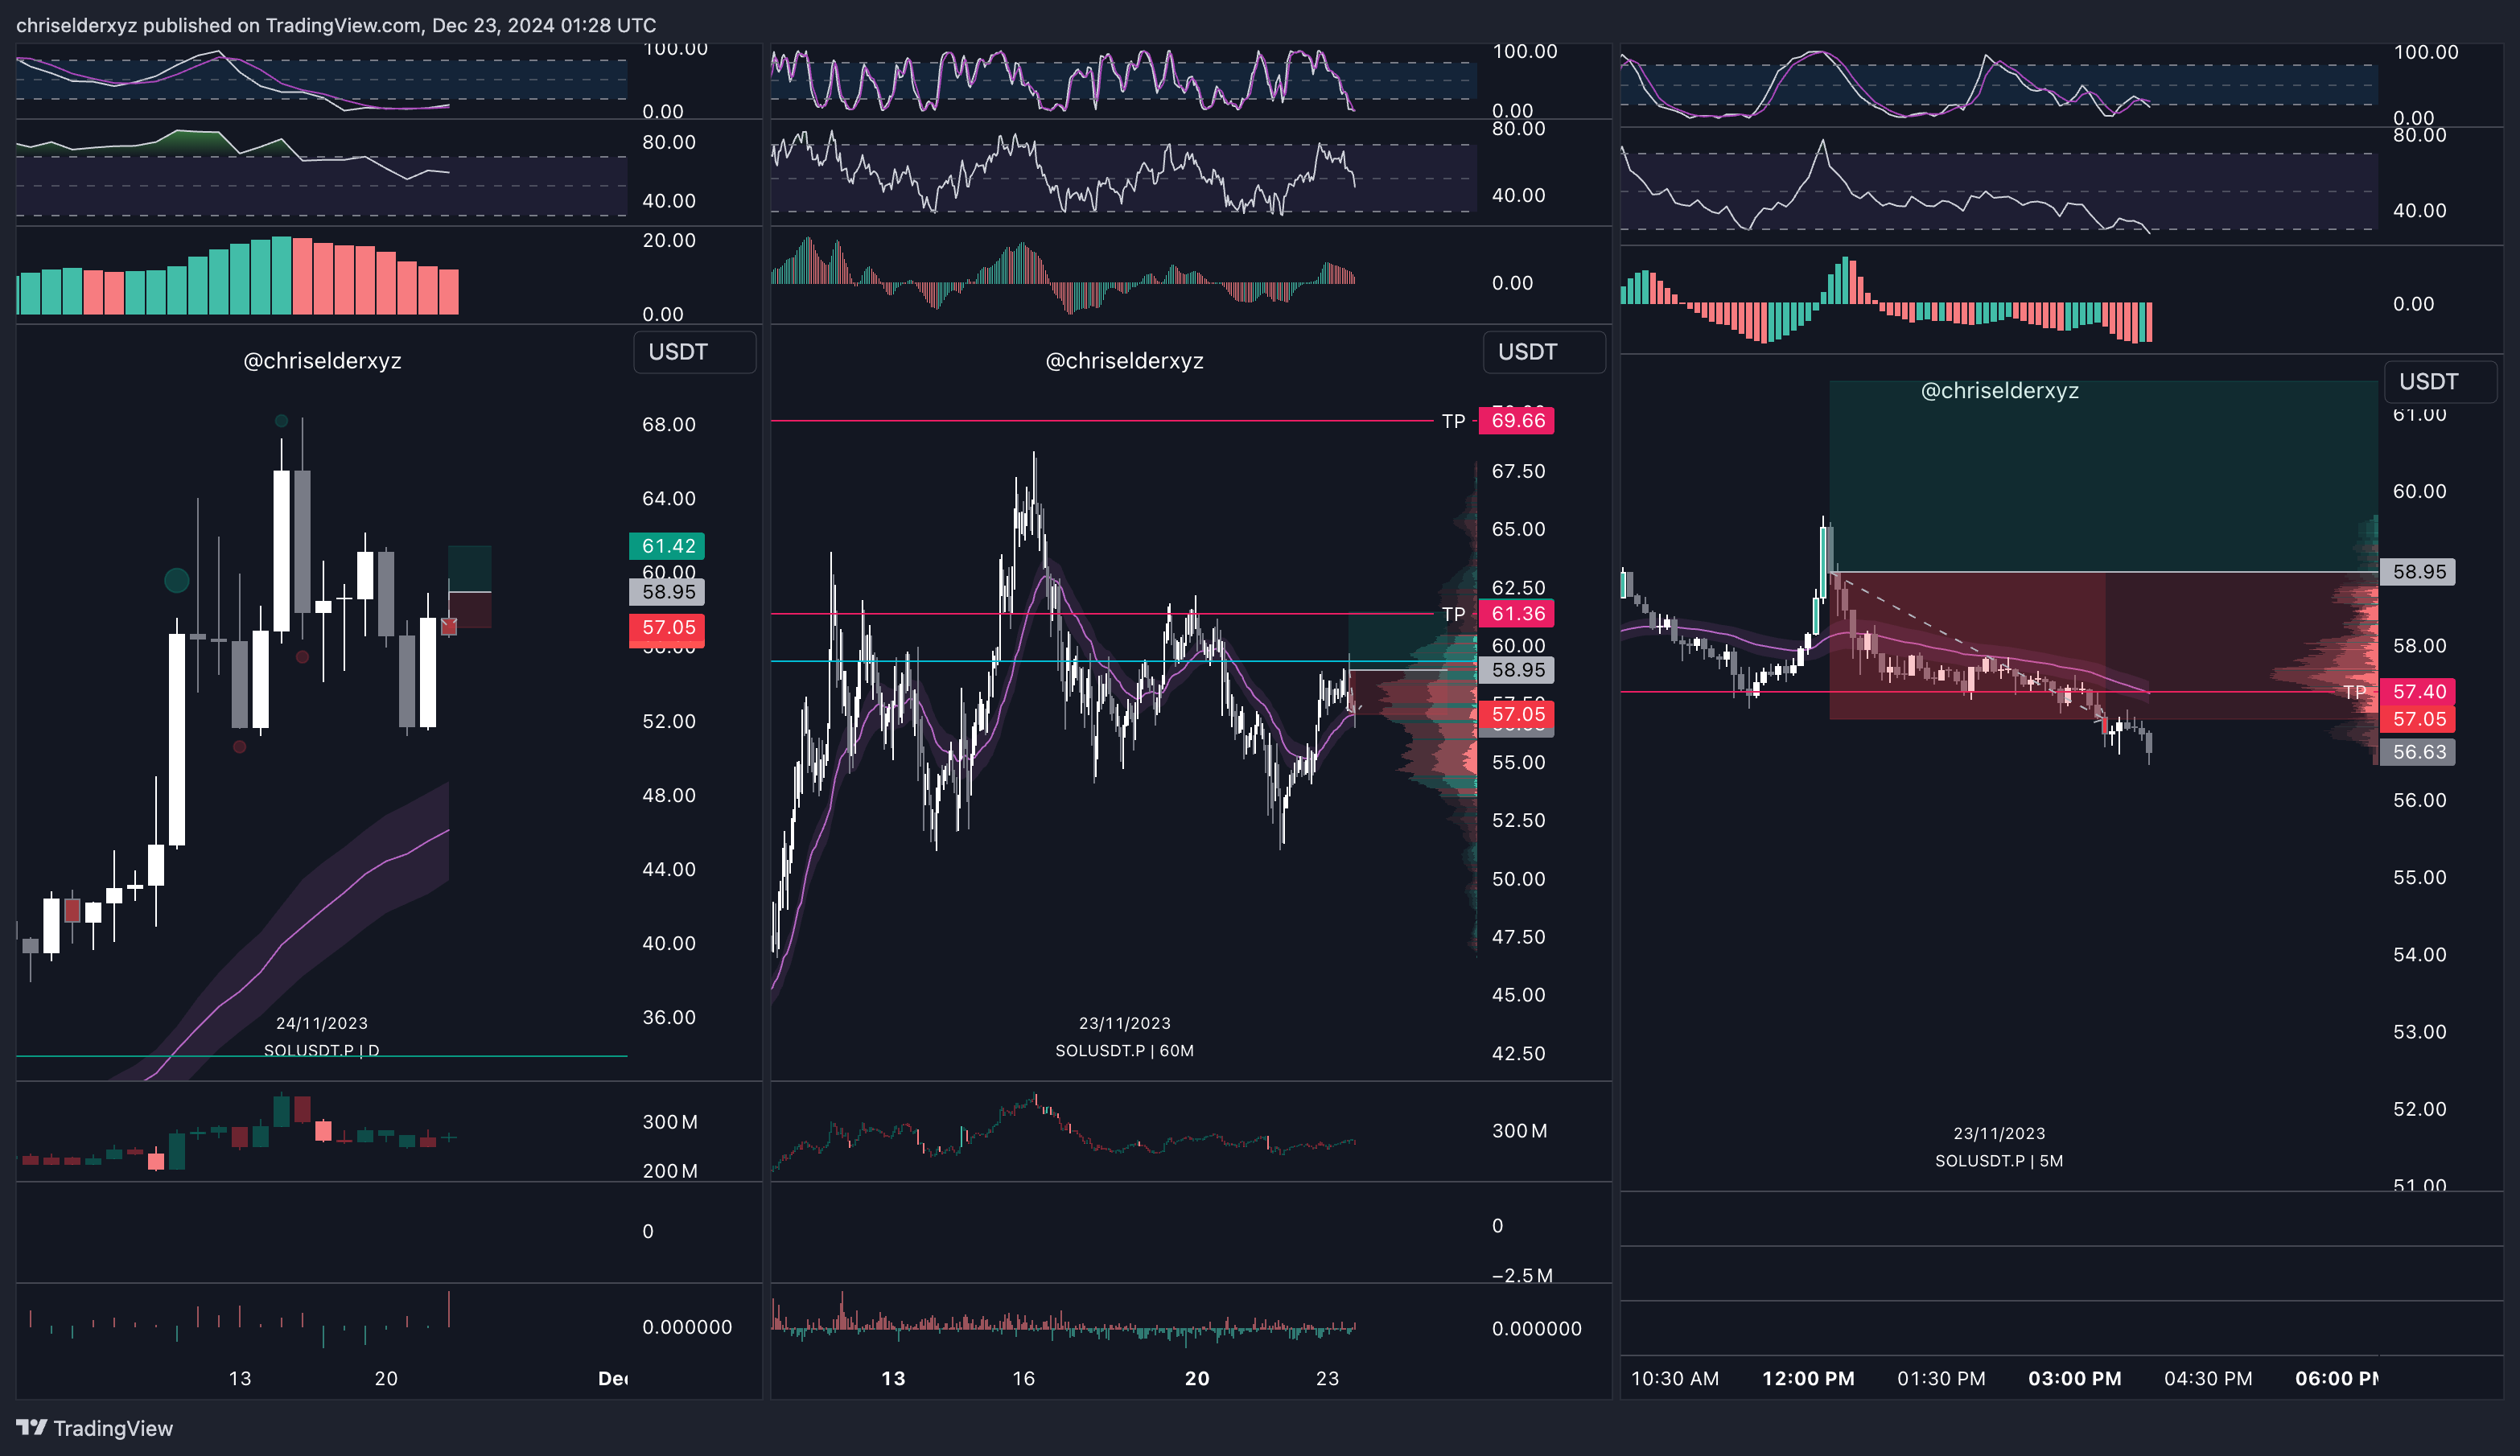
Task: Click the green 61.42 price tag
Action: pyautogui.click(x=667, y=546)
